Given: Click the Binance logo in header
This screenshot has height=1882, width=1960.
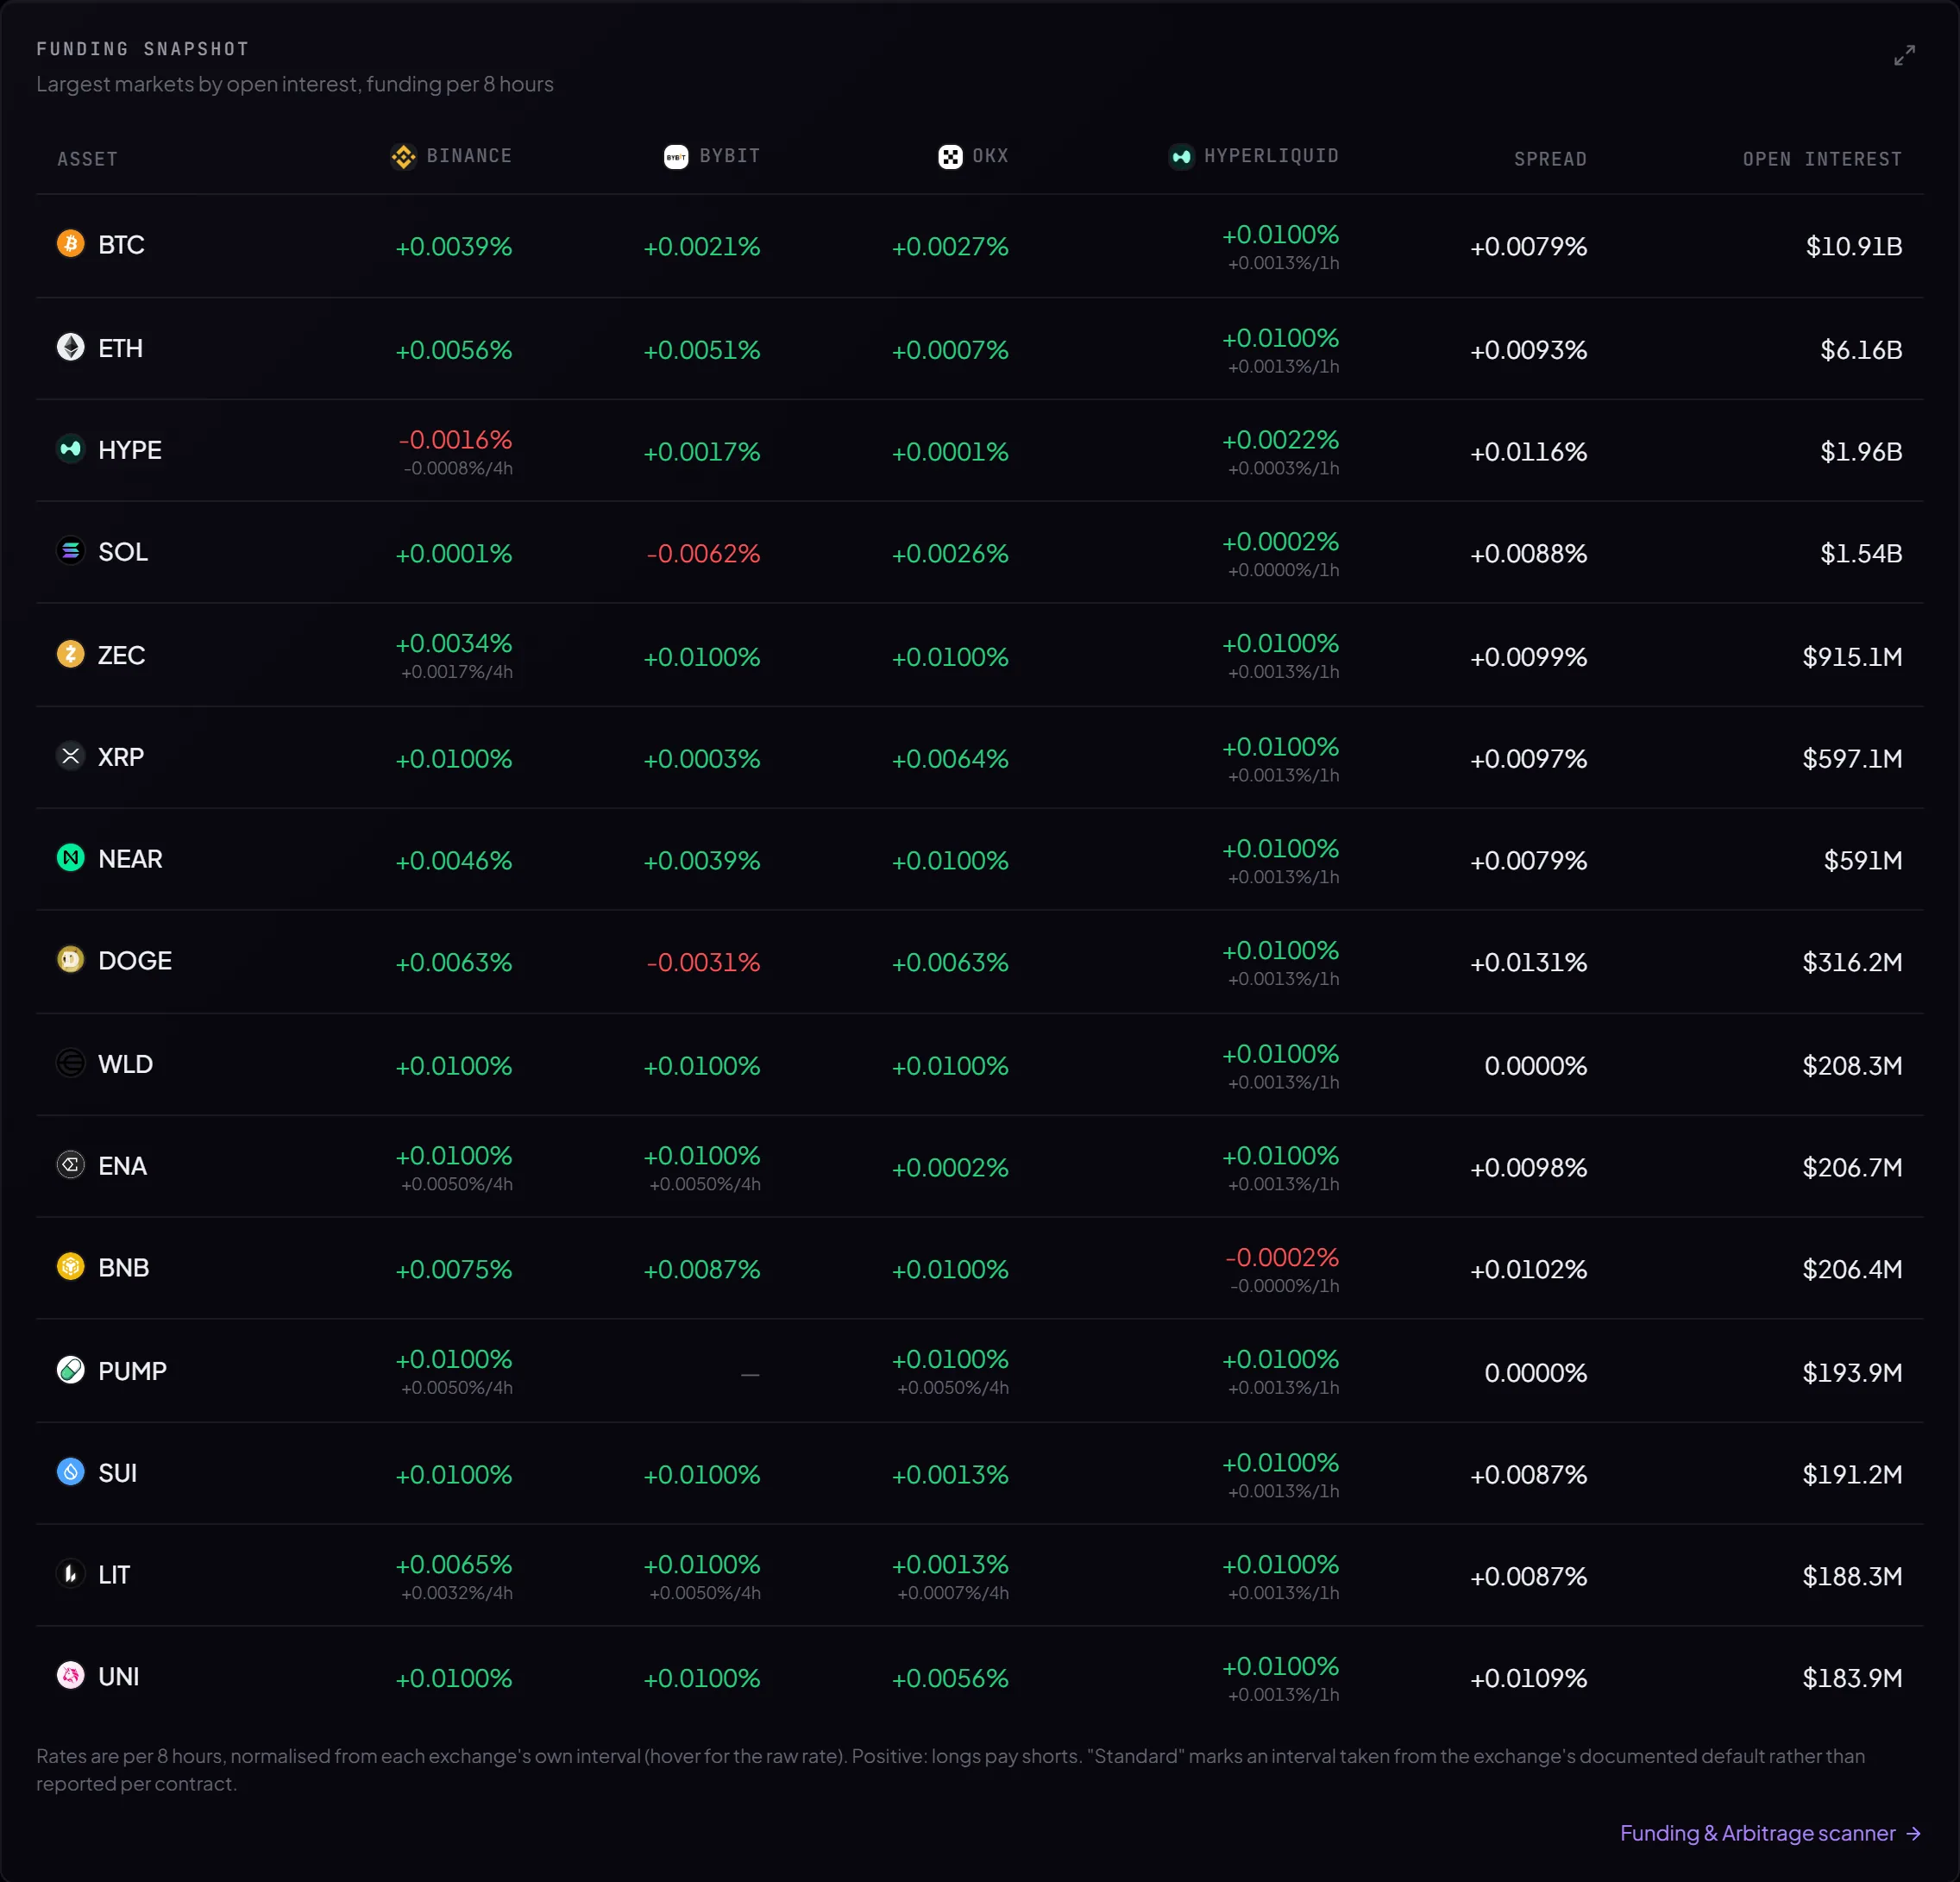Looking at the screenshot, I should point(404,157).
